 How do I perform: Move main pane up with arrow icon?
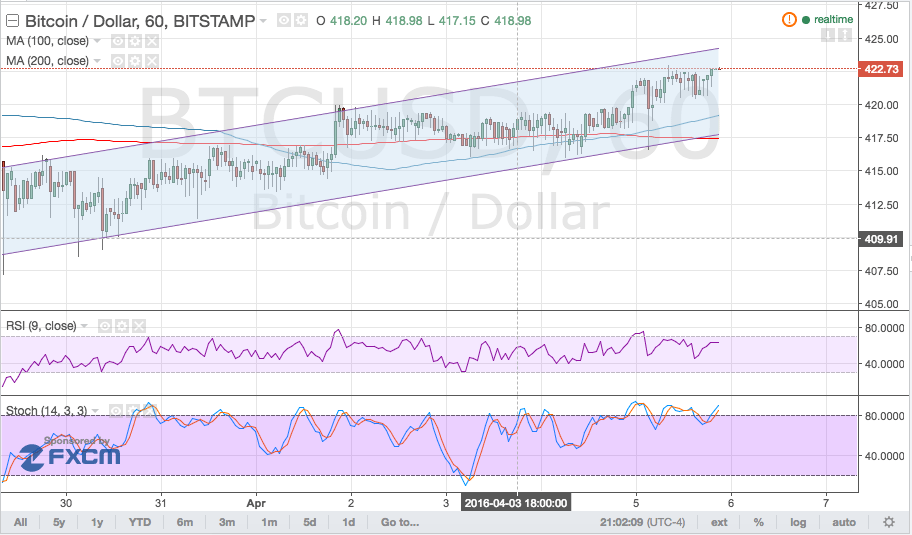[845, 36]
